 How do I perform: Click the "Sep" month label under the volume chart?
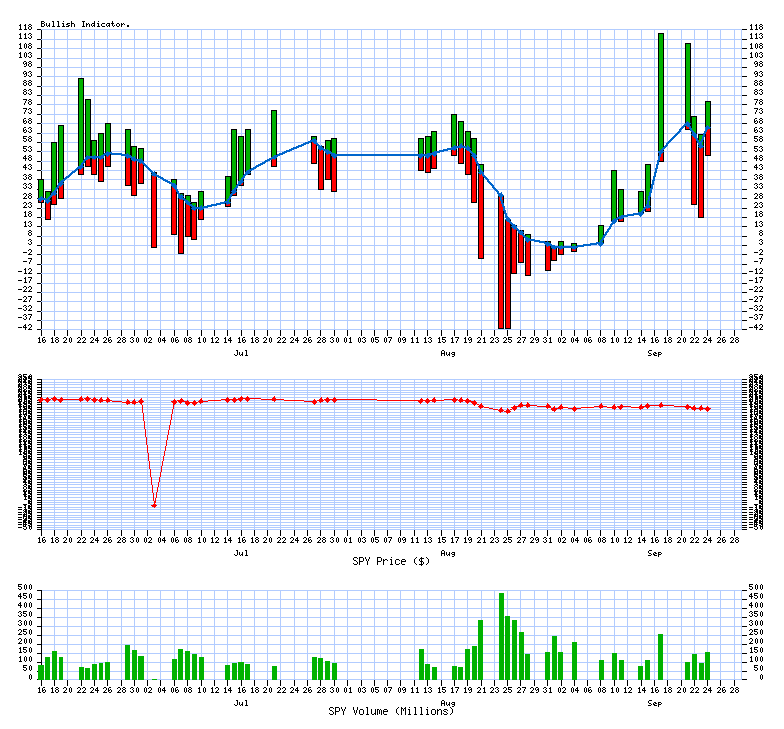click(x=654, y=703)
